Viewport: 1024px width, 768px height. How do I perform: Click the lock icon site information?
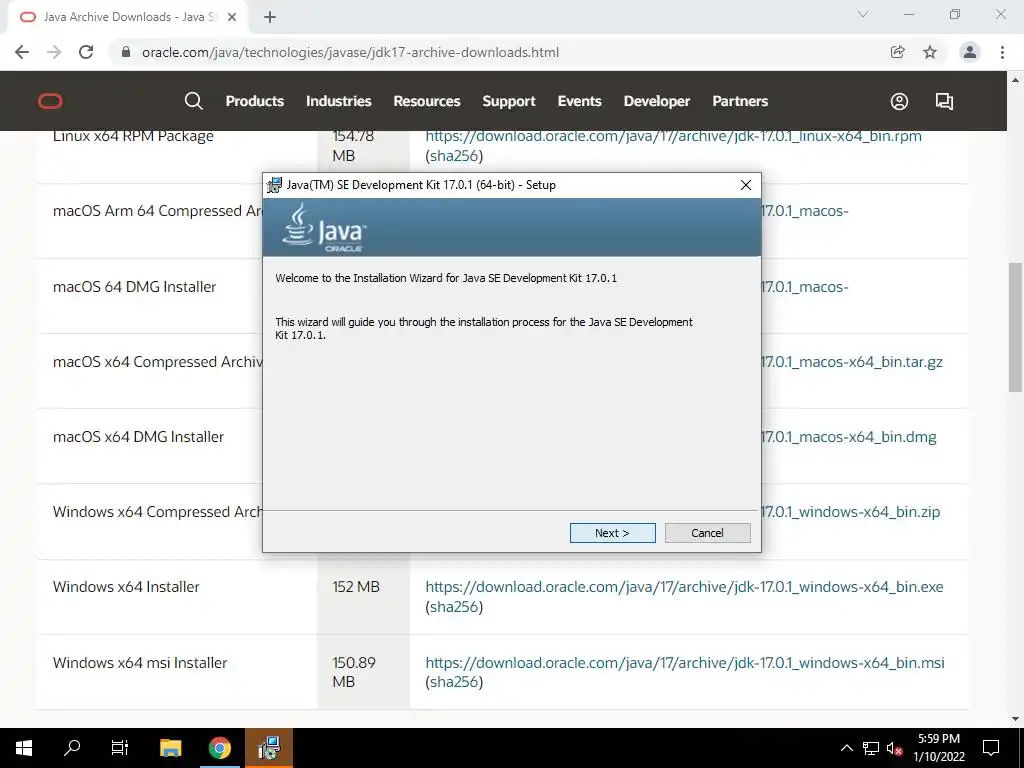click(126, 52)
